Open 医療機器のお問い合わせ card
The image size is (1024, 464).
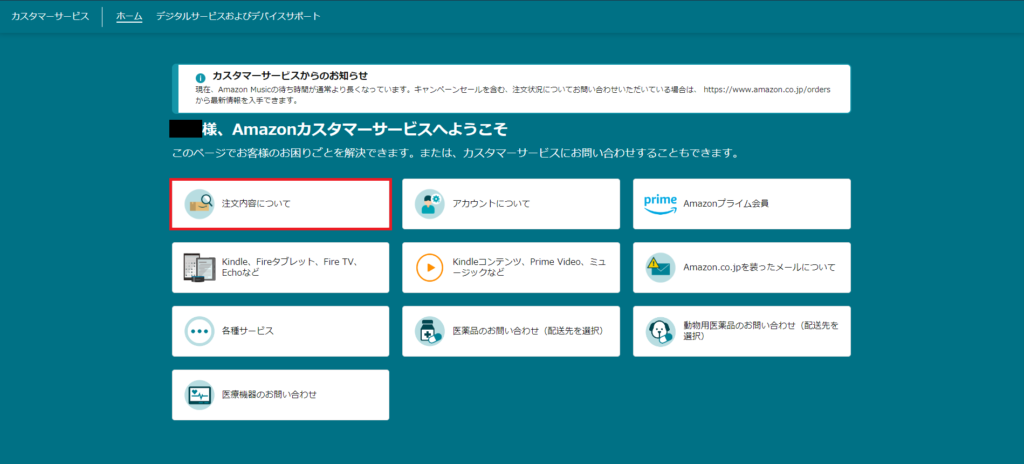(281, 395)
